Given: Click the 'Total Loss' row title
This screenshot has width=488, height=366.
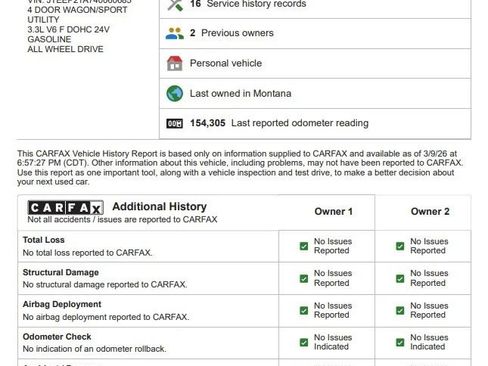Looking at the screenshot, I should [x=44, y=240].
